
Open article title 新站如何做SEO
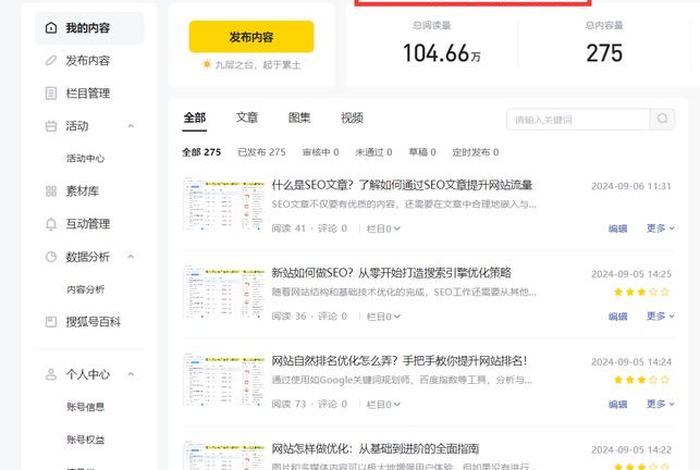391,273
